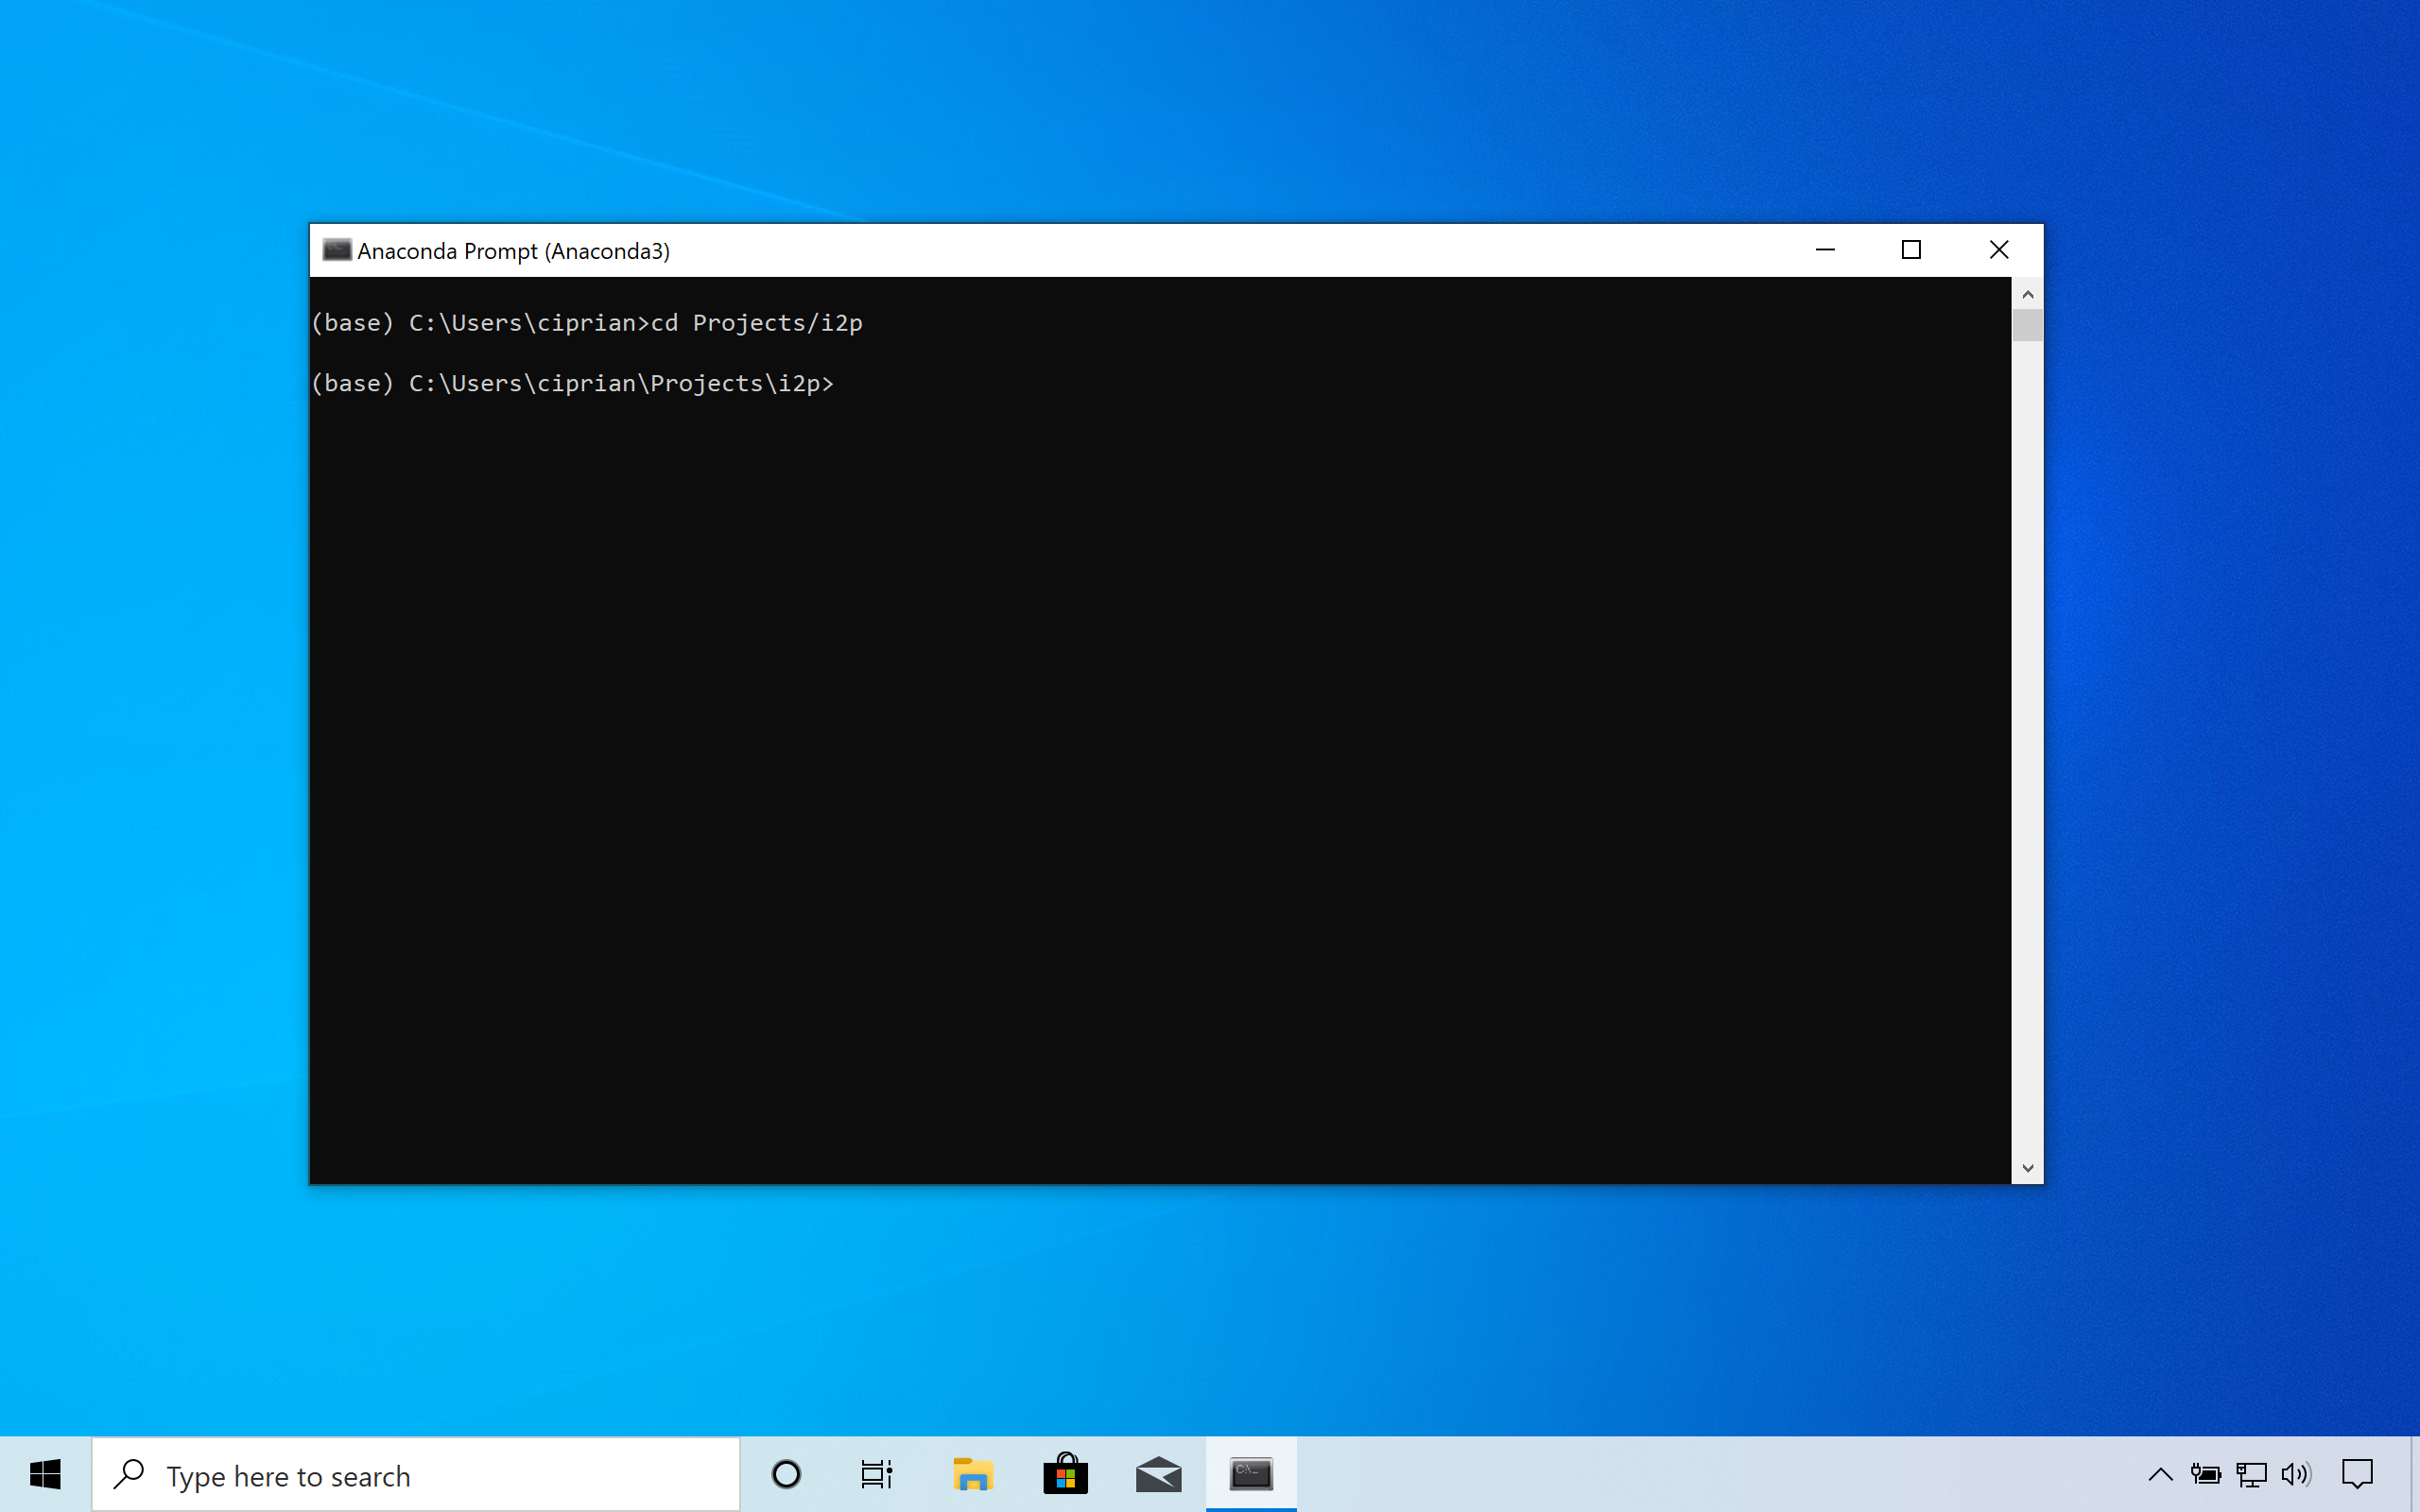Click the Microsoft Store taskbar icon

(1064, 1475)
